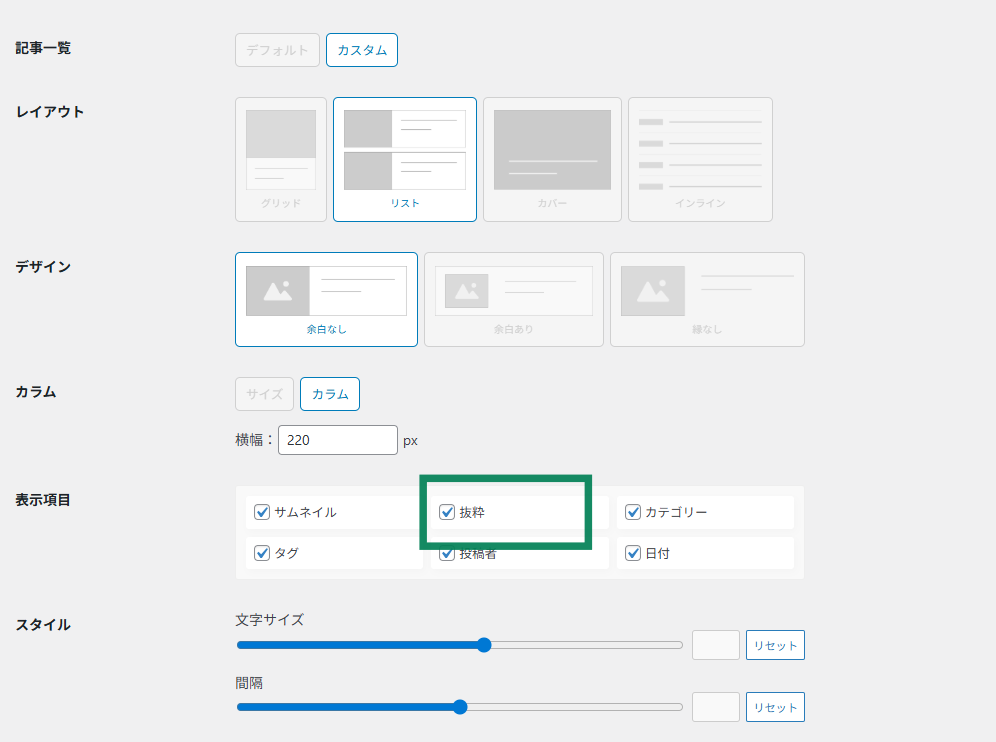Choose the リスト layout icon
Image resolution: width=996 pixels, height=742 pixels.
tap(404, 159)
